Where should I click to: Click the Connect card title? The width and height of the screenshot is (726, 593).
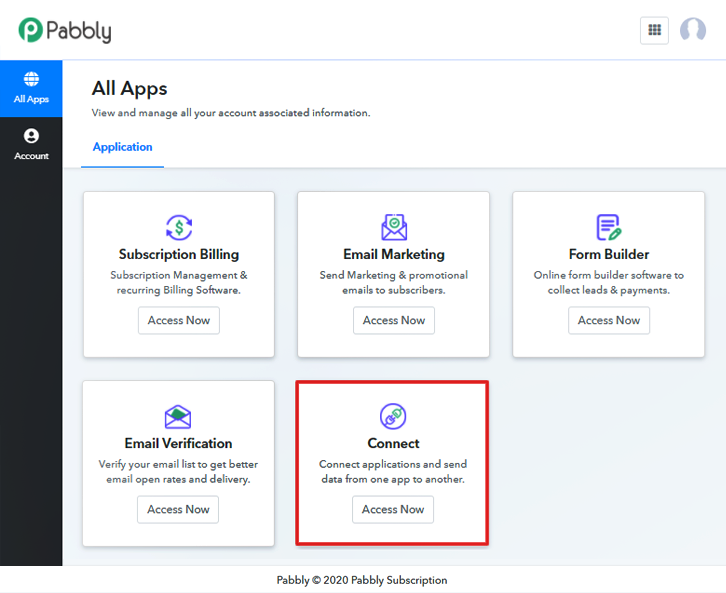click(x=393, y=443)
